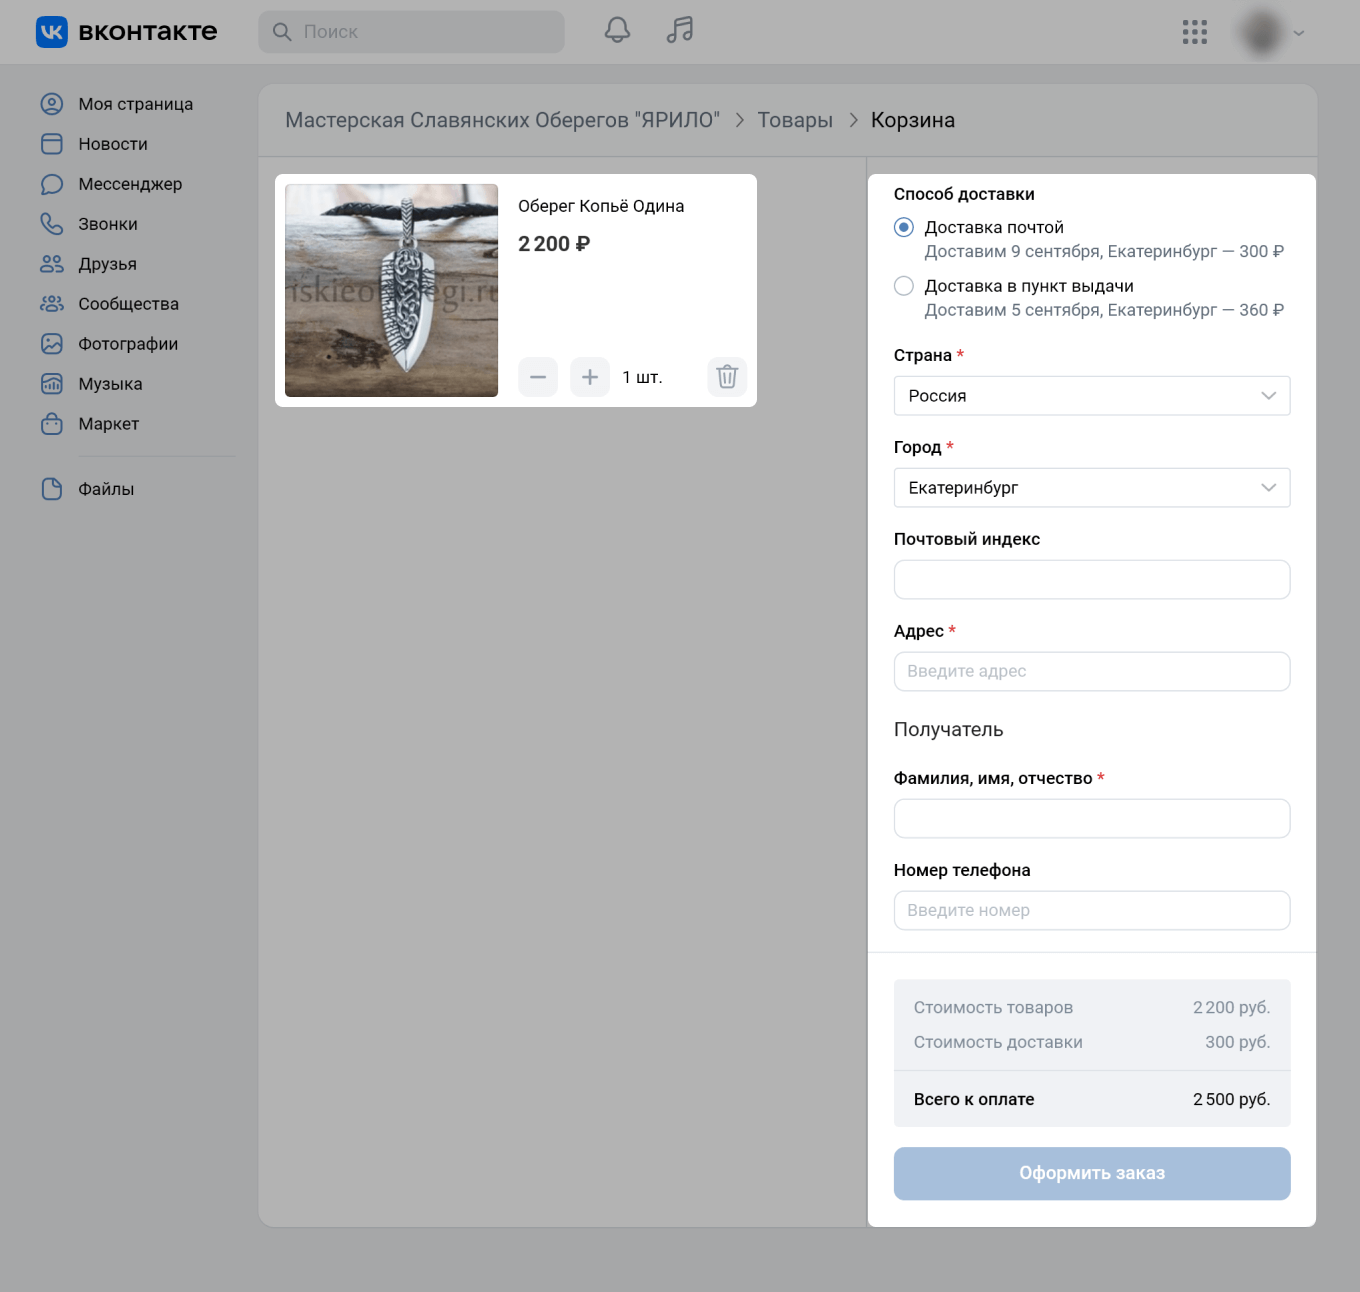Open the music player icon
This screenshot has width=1360, height=1292.
point(680,31)
